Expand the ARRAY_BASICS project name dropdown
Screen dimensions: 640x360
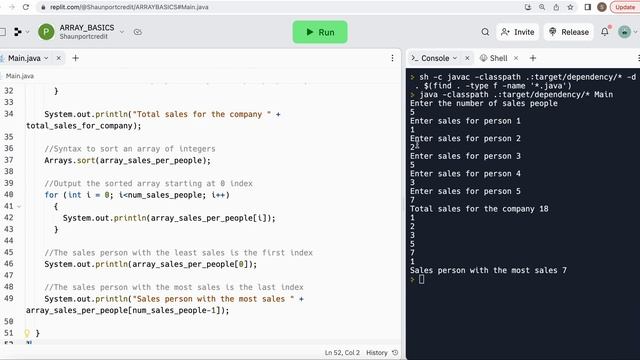coord(122,32)
